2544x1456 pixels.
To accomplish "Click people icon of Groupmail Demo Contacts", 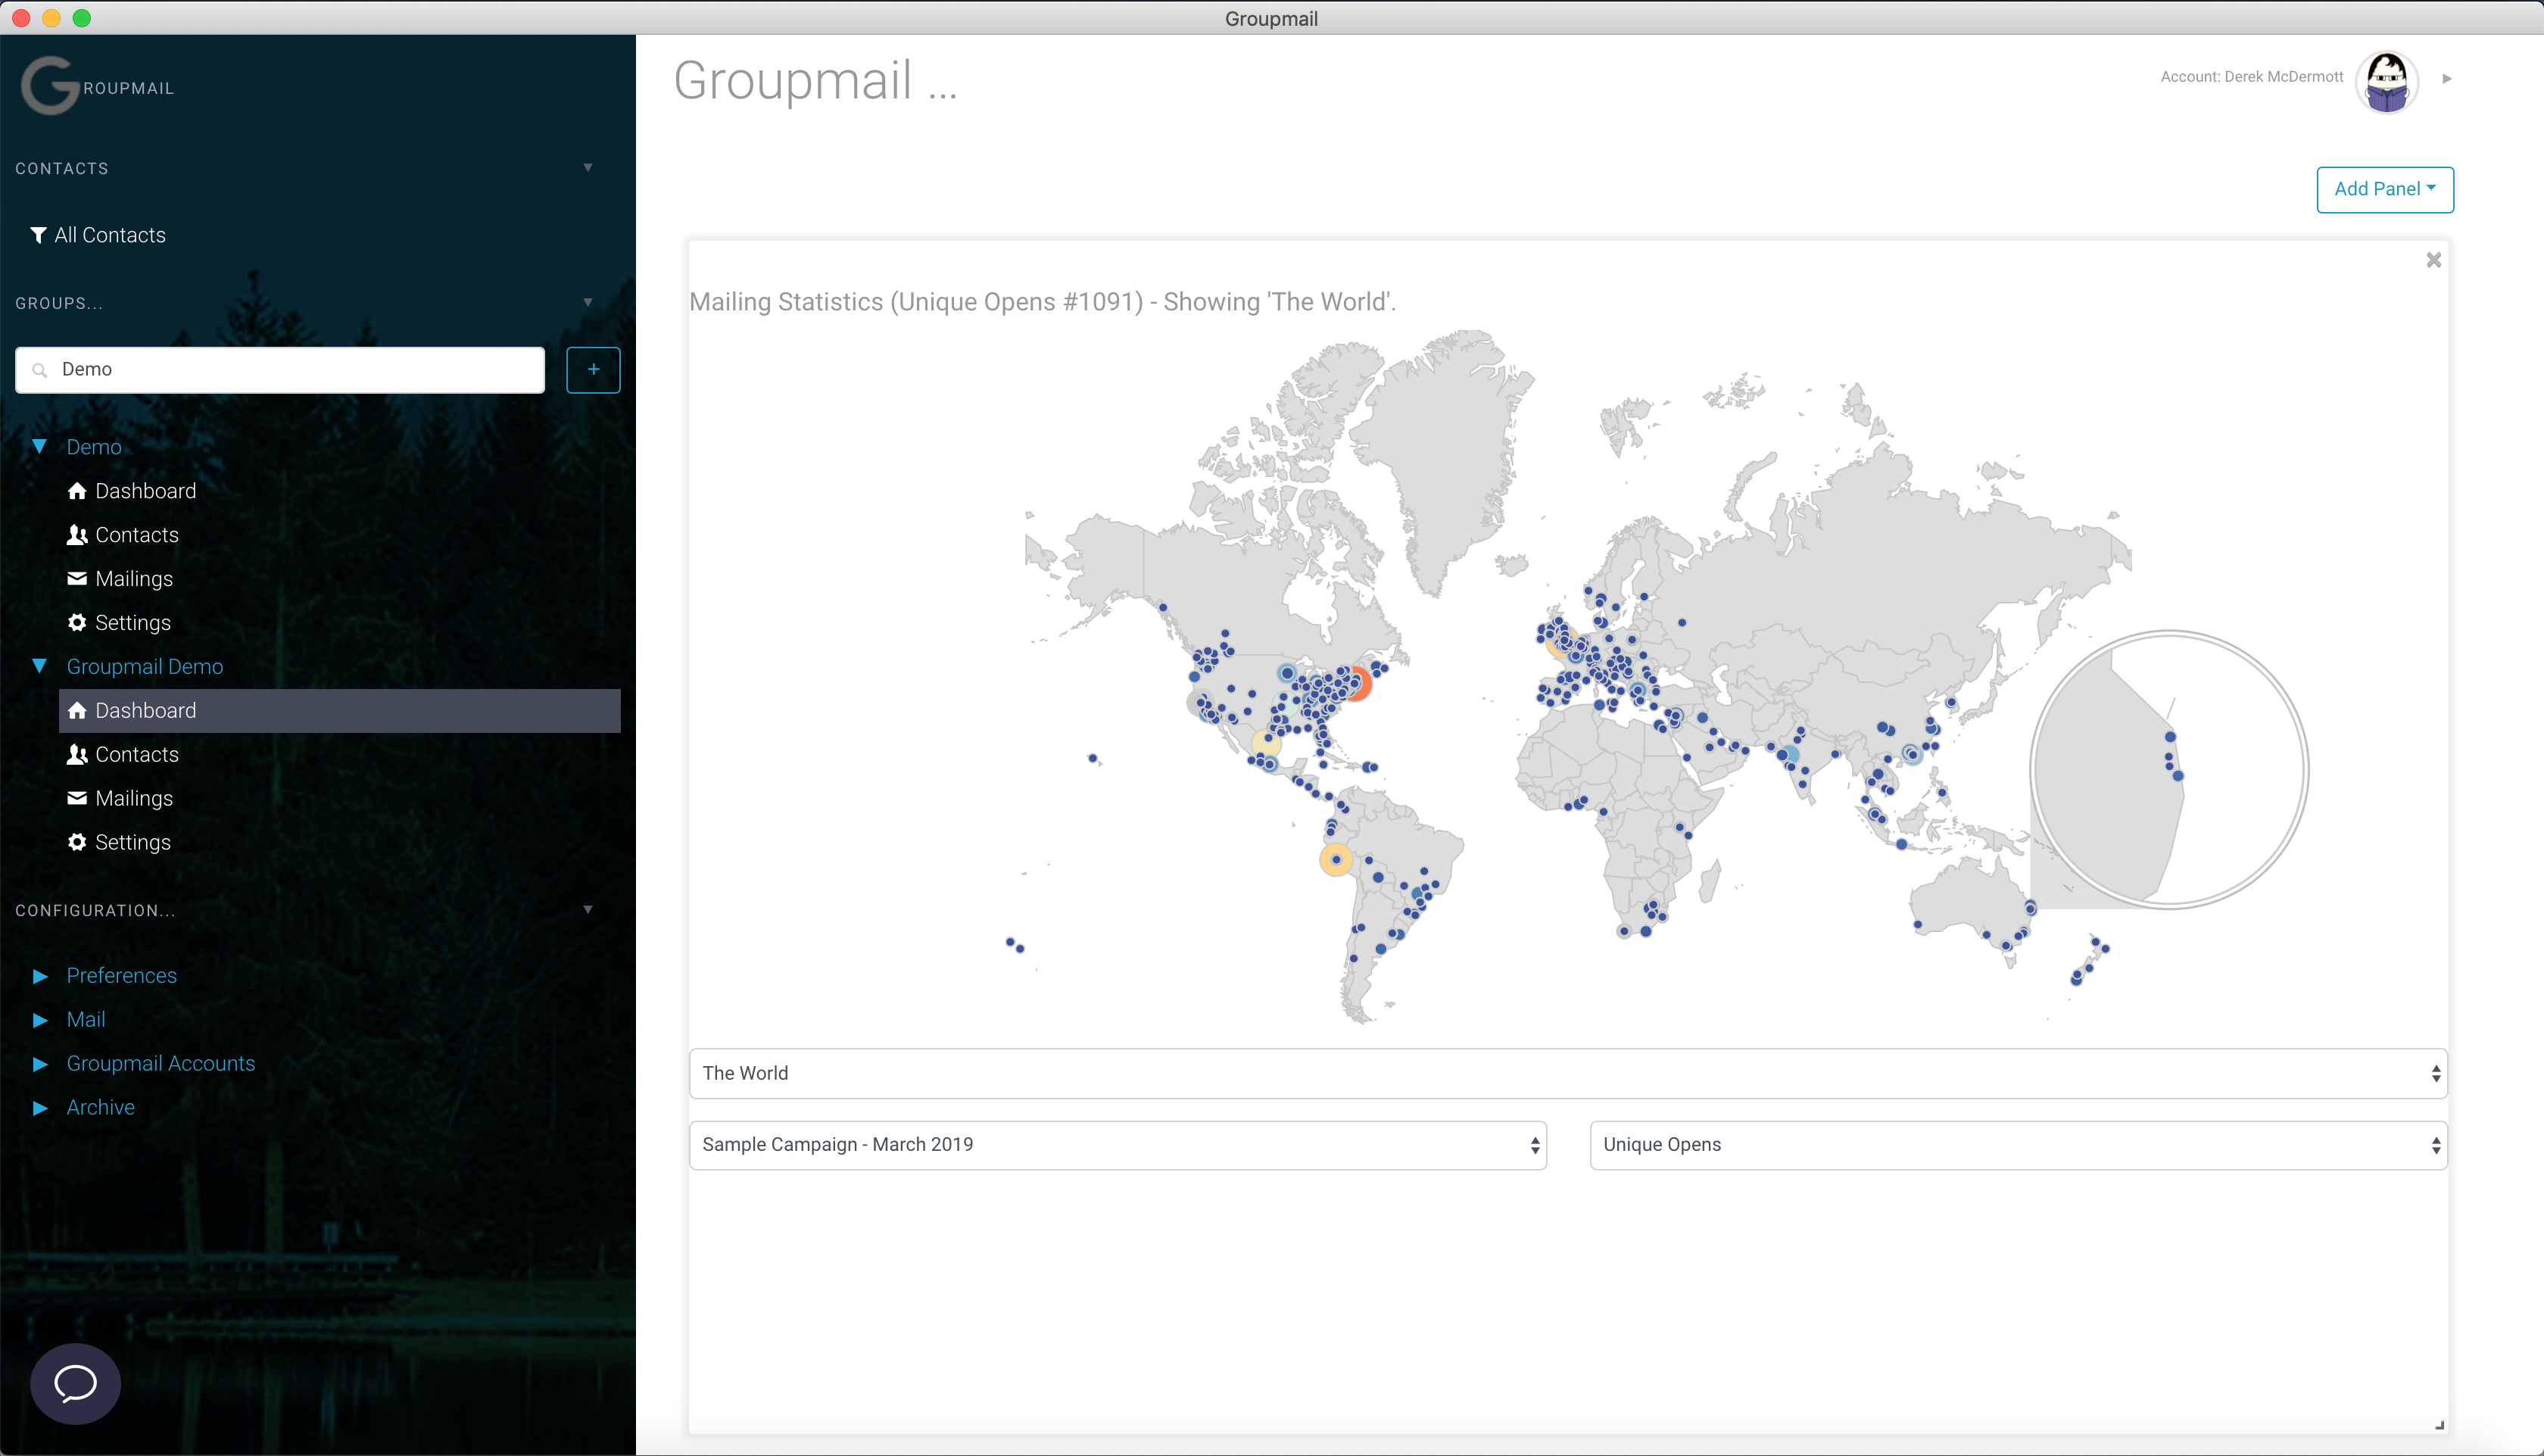I will [x=77, y=755].
